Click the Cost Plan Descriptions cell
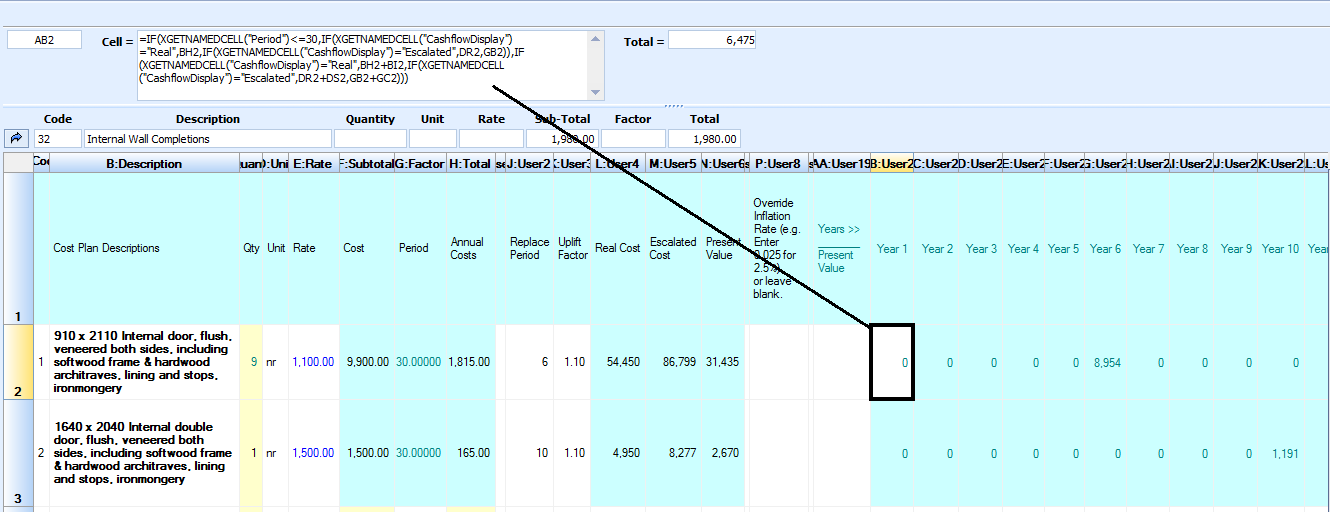The width and height of the screenshot is (1330, 512). point(144,248)
